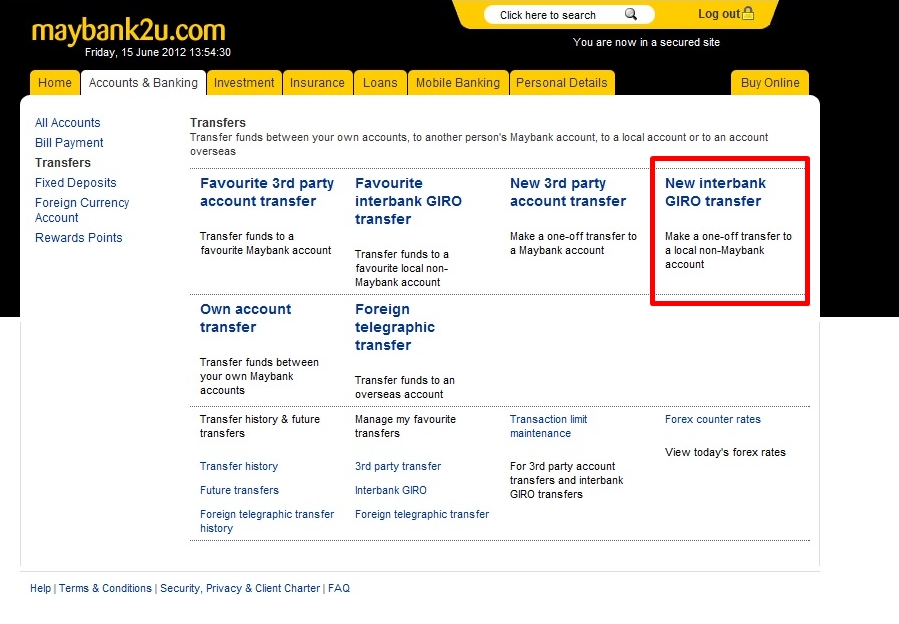This screenshot has width=899, height=624.
Task: Click 'For 3rd party account transfers' description
Action: (566, 480)
